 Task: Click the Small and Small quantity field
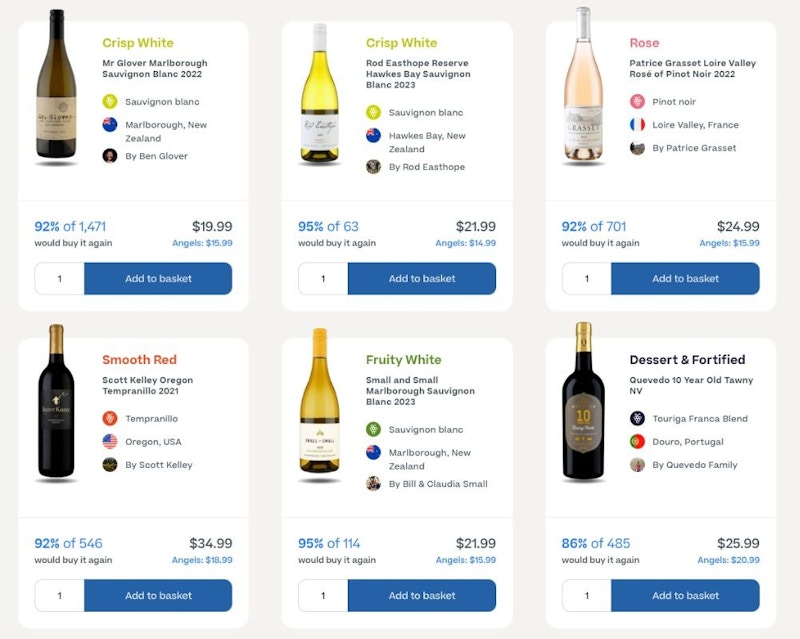(322, 596)
